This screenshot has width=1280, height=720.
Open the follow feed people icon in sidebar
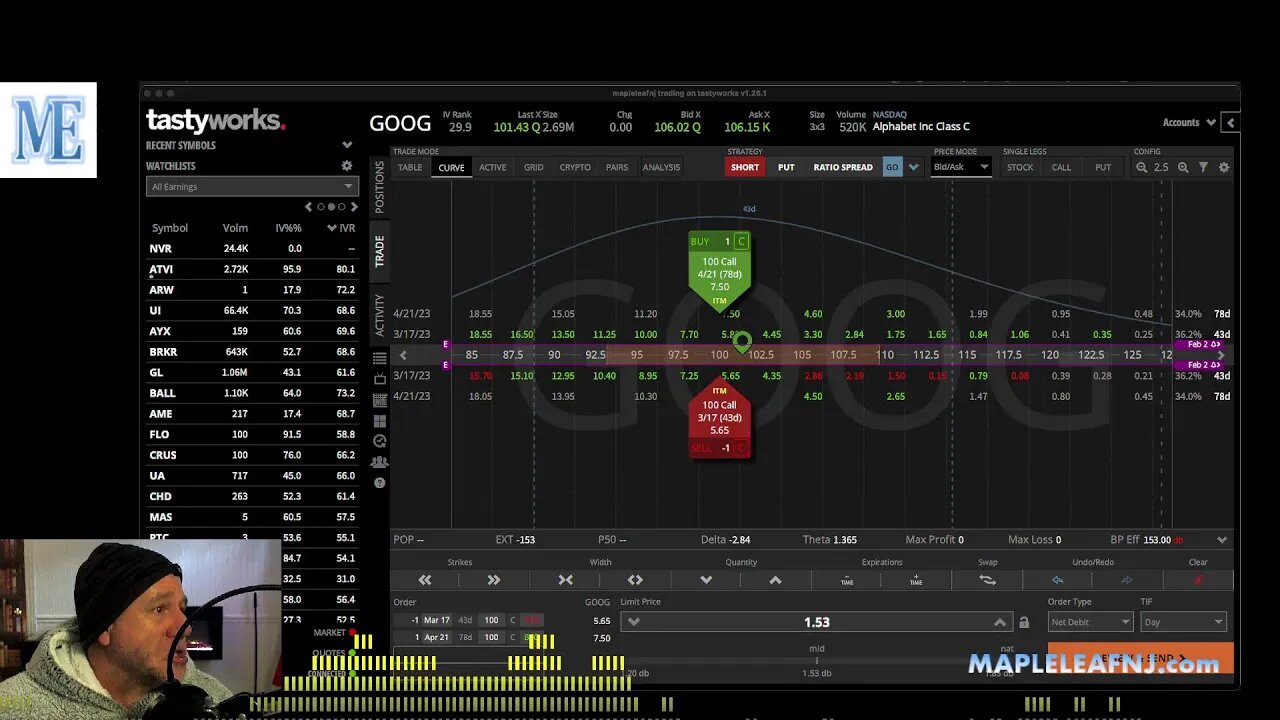pos(380,462)
